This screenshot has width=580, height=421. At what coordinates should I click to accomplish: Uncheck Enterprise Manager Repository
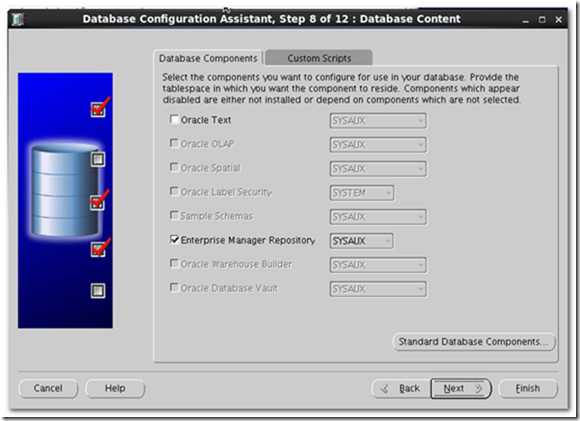(x=174, y=239)
